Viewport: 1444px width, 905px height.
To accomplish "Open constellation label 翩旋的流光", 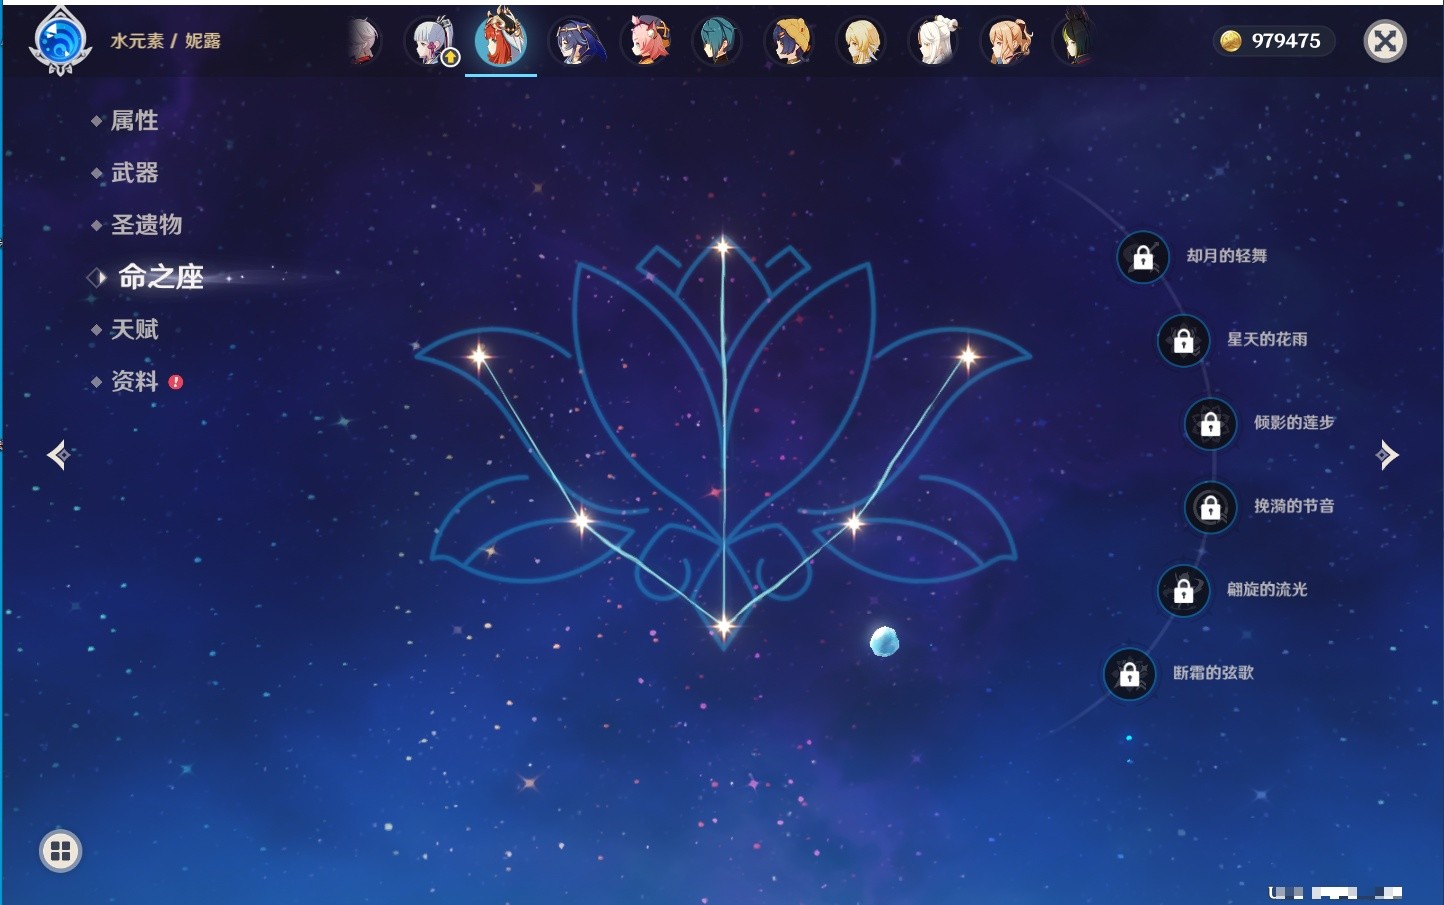I will click(1267, 589).
